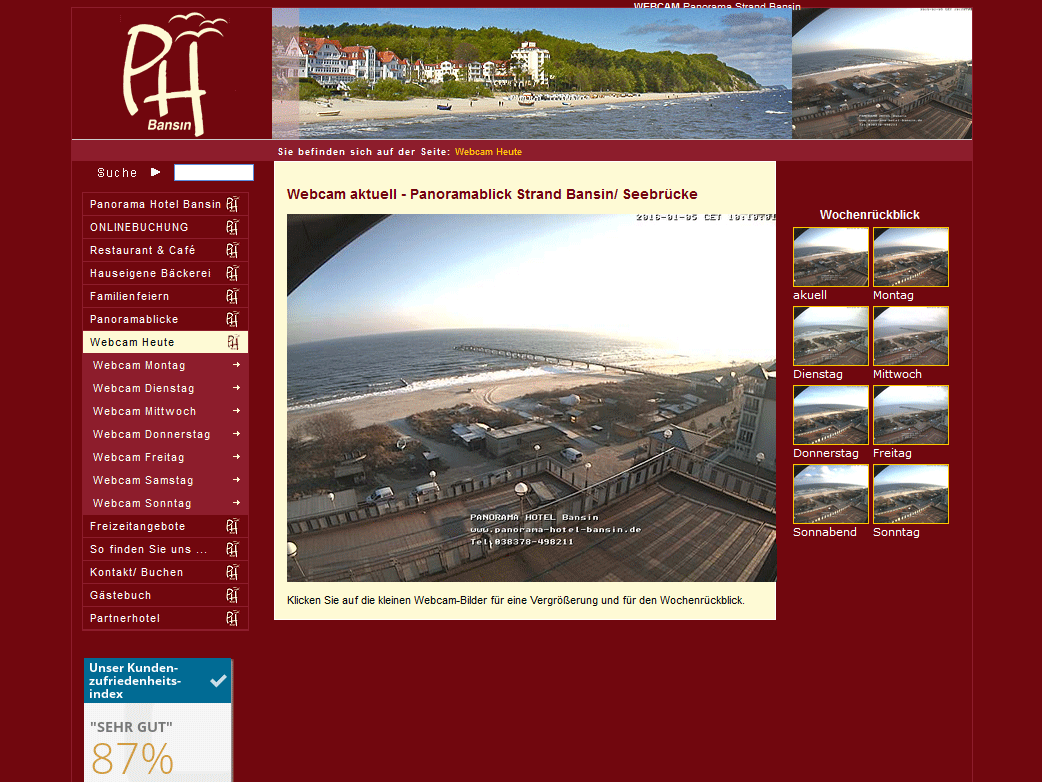Select Webcam Mittwoch in the submenu

click(145, 411)
